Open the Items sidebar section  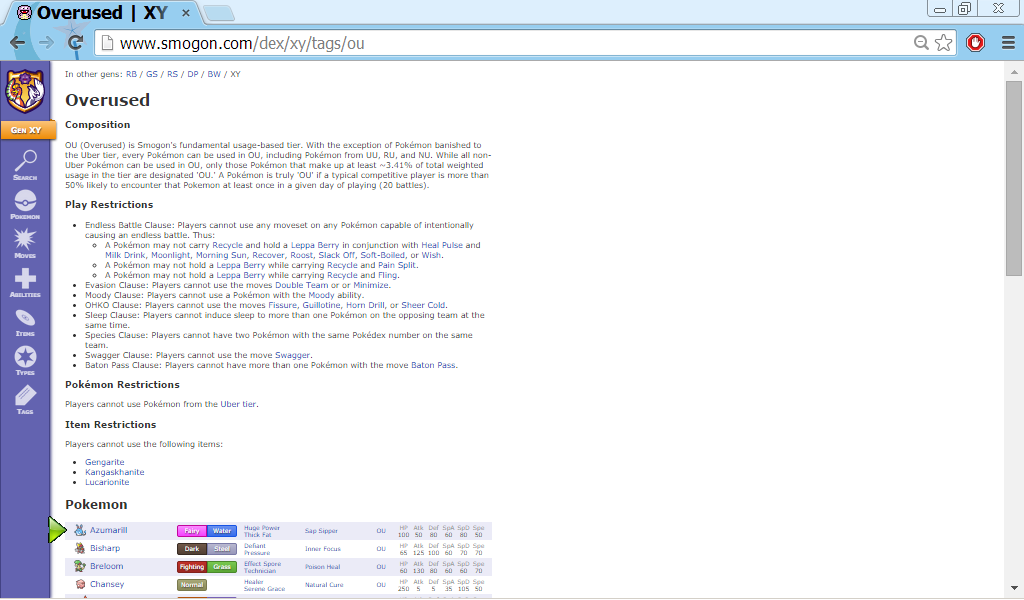[x=25, y=322]
